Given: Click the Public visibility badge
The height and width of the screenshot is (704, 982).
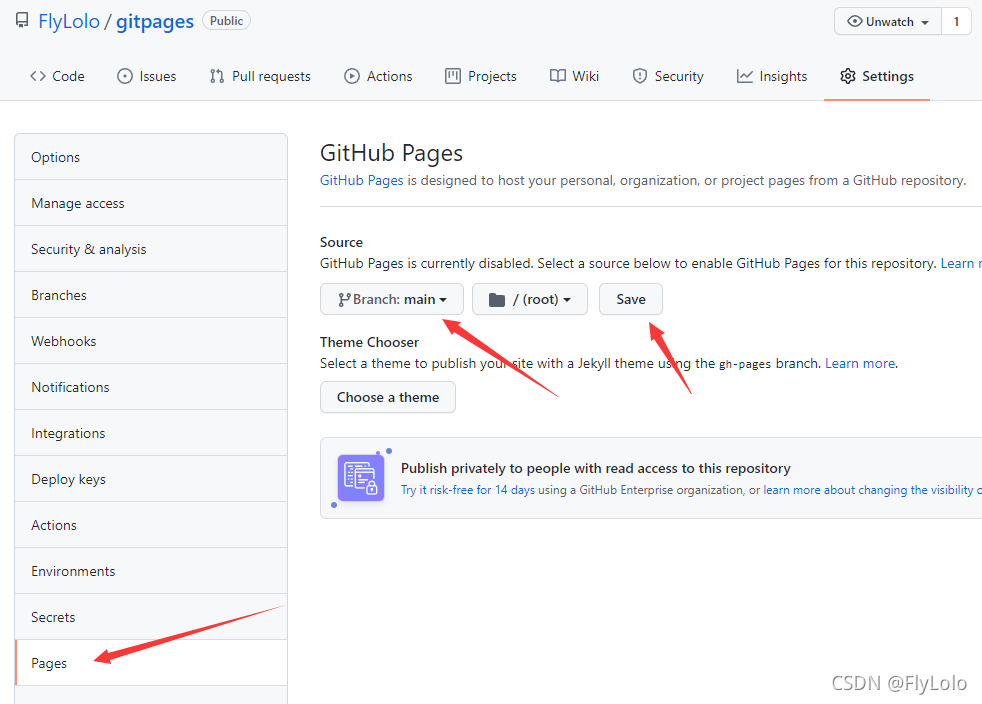Looking at the screenshot, I should [226, 21].
